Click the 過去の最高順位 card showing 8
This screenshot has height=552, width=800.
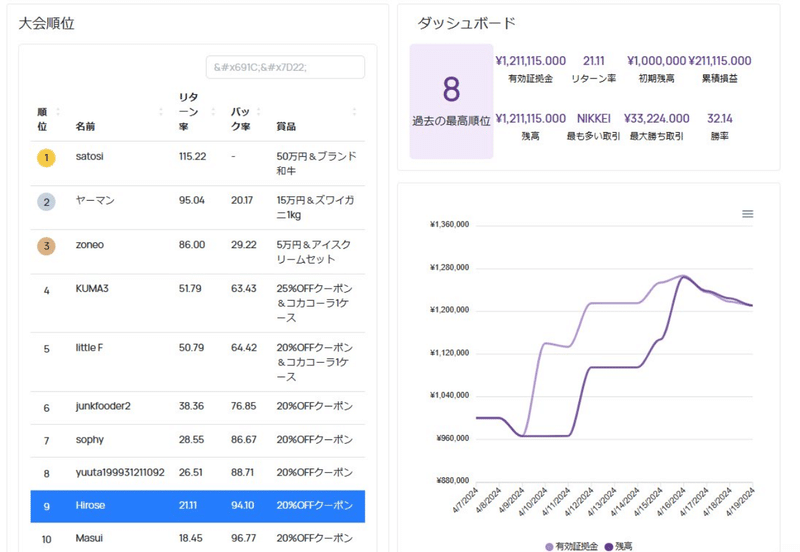(451, 101)
